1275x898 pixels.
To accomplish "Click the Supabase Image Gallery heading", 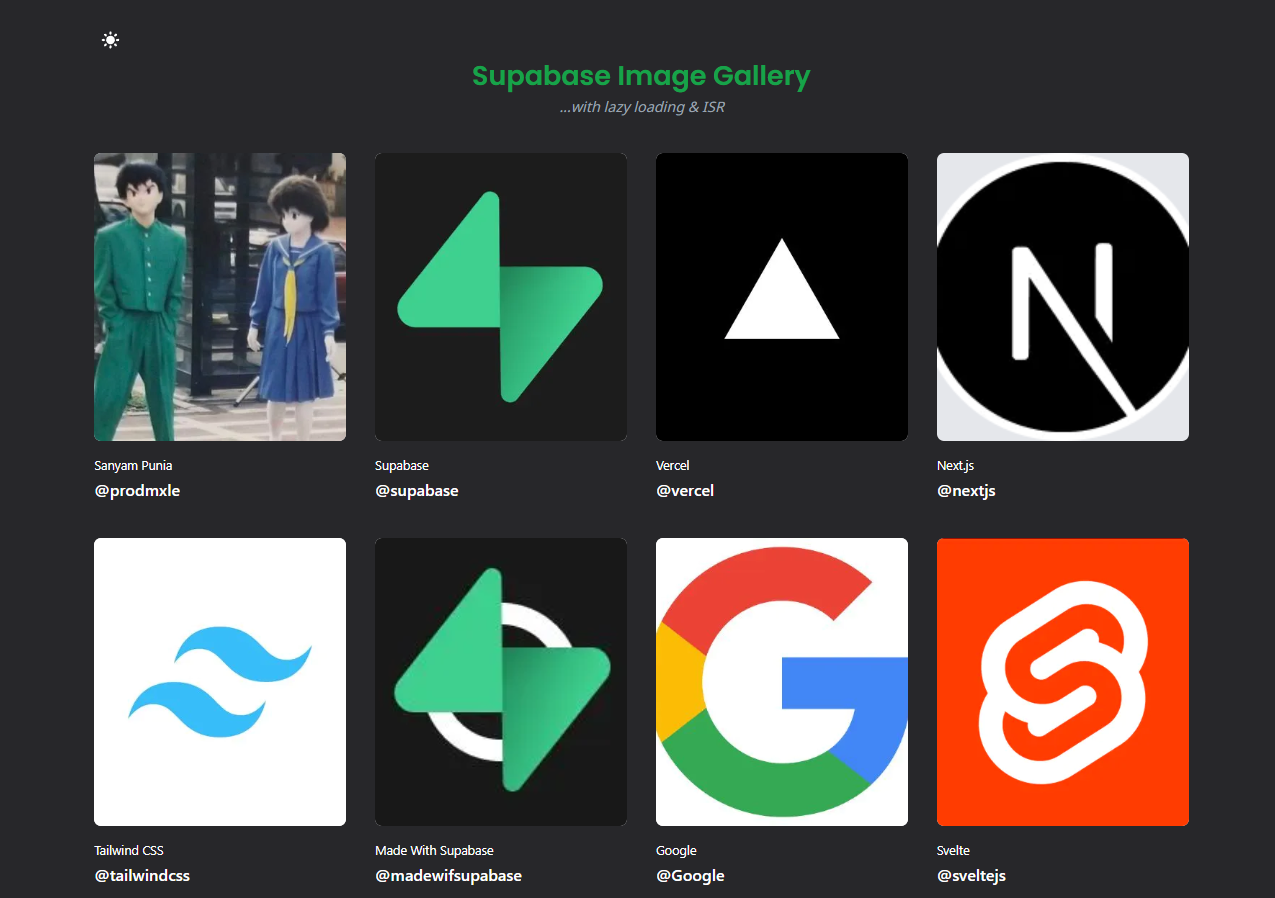I will (640, 76).
